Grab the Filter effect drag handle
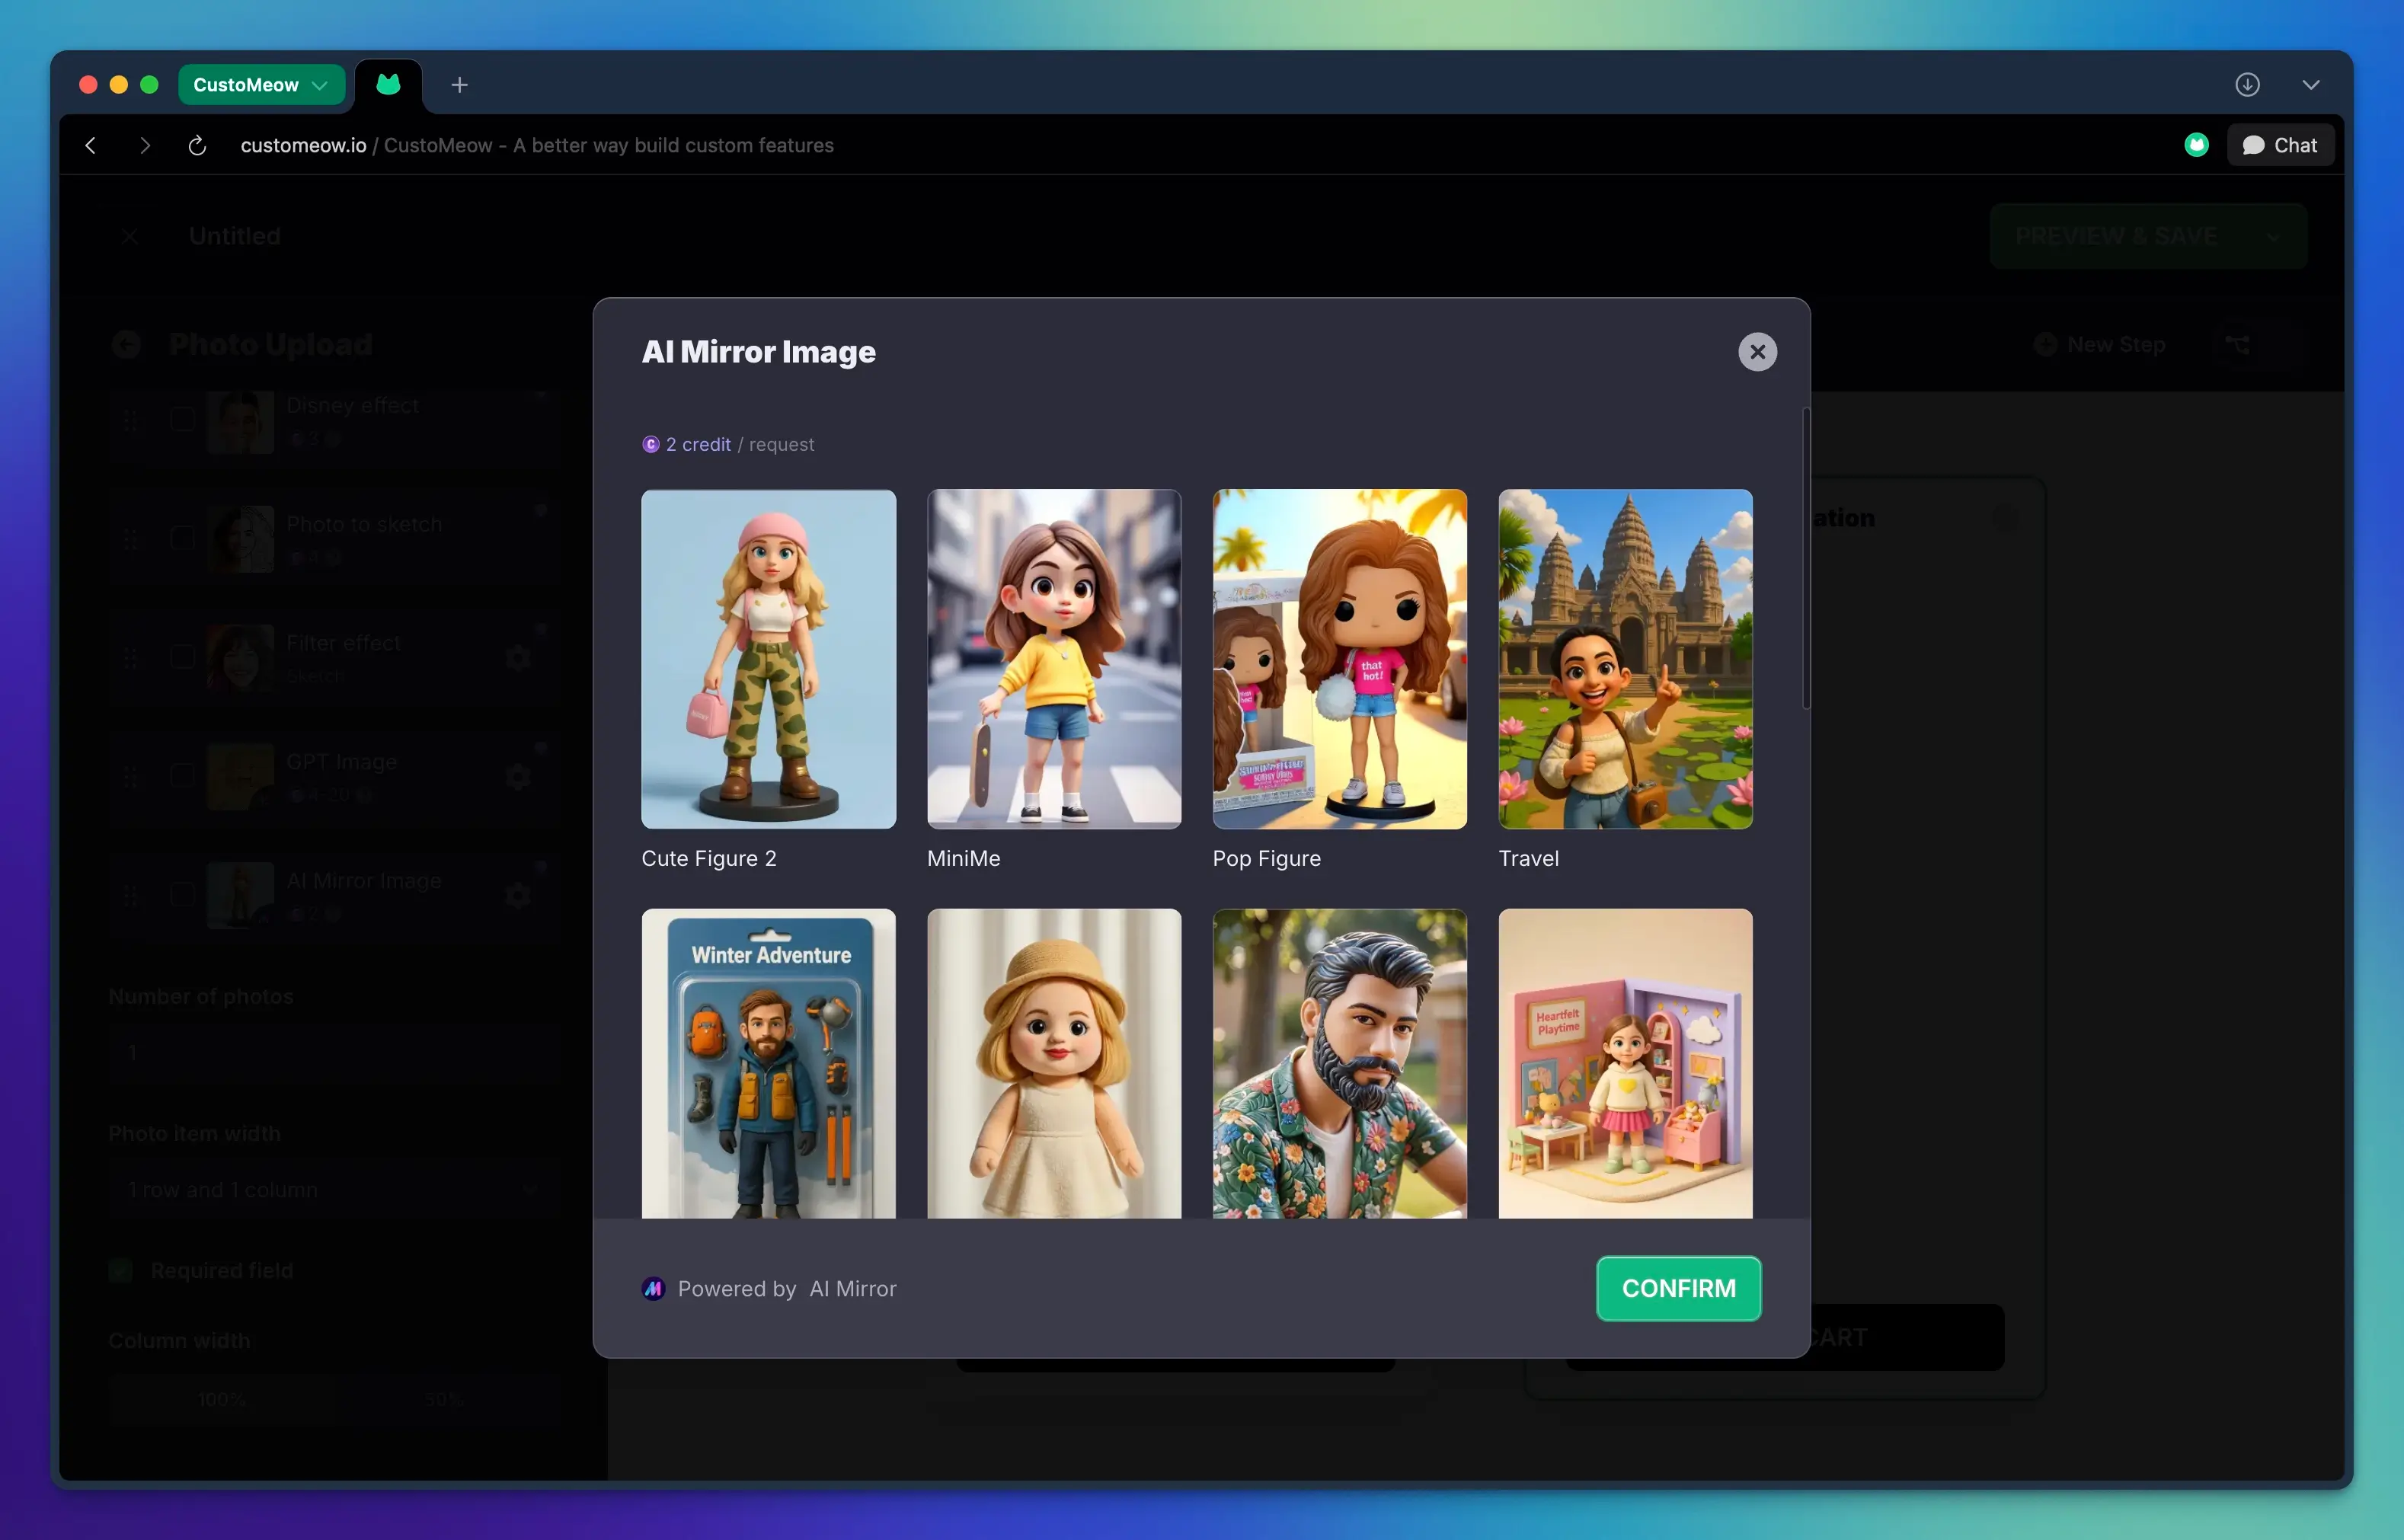The image size is (2404, 1540). tap(130, 658)
